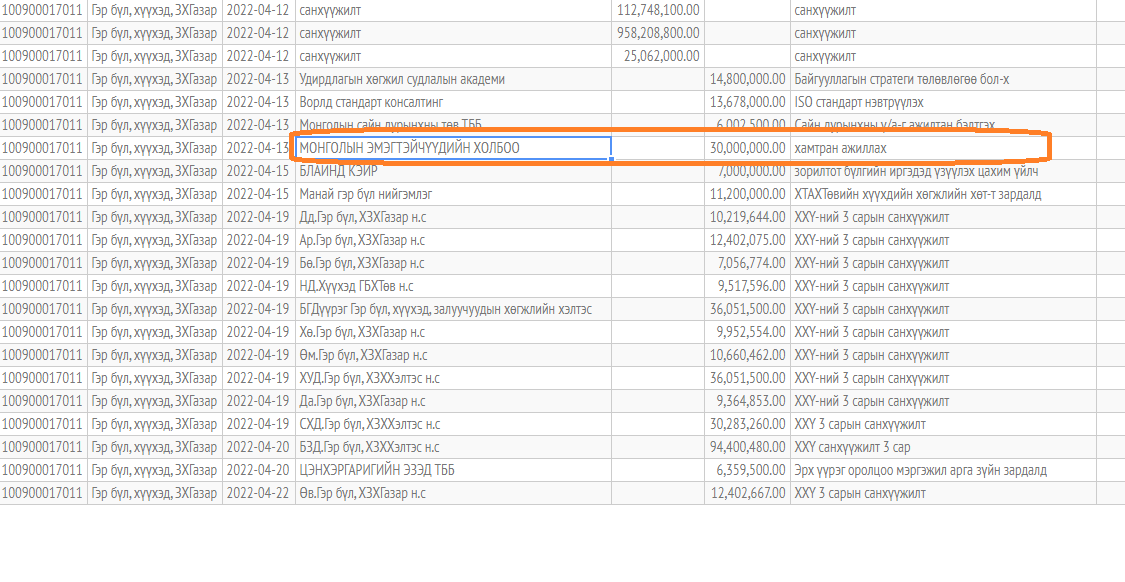Select the хамтран ажиллах description cell
The image size is (1125, 582).
840,148
